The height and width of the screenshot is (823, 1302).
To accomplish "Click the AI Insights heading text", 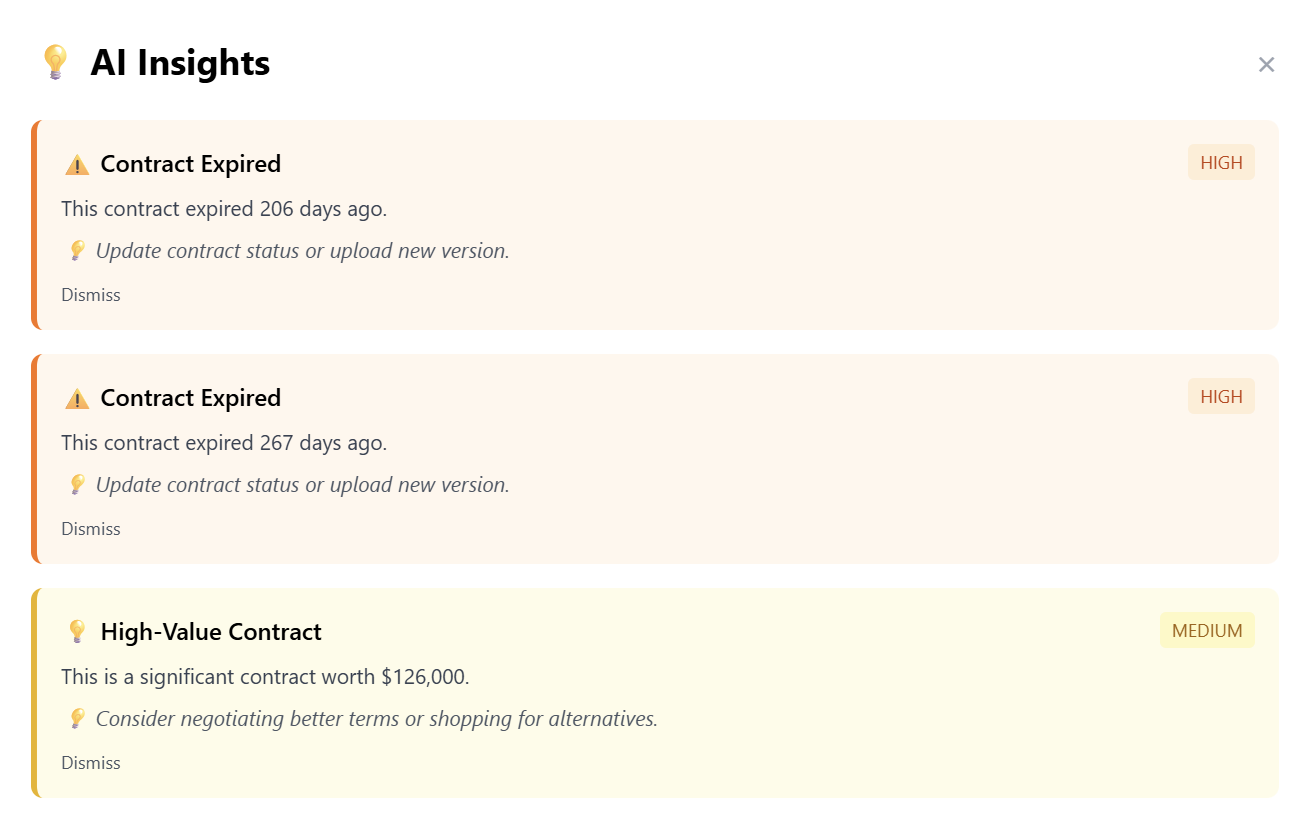I will coord(180,63).
